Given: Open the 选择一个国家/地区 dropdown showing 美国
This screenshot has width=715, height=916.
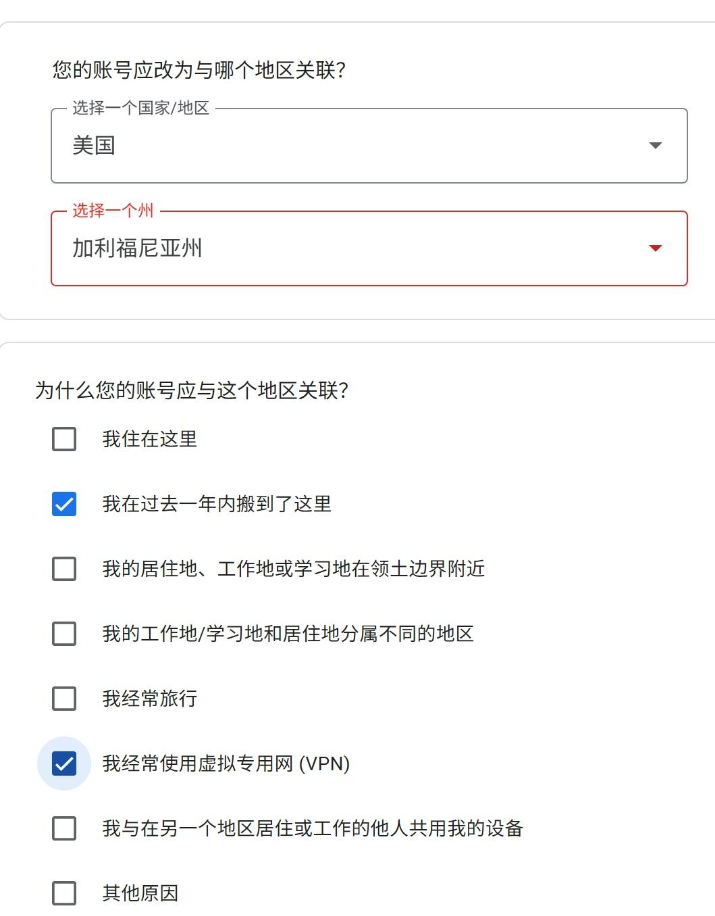Looking at the screenshot, I should tap(350, 146).
